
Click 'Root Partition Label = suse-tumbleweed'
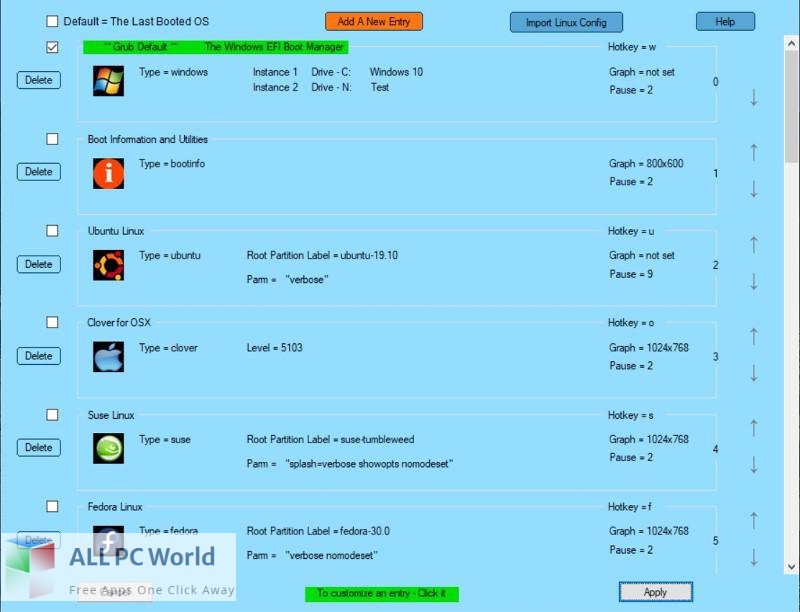pos(331,440)
